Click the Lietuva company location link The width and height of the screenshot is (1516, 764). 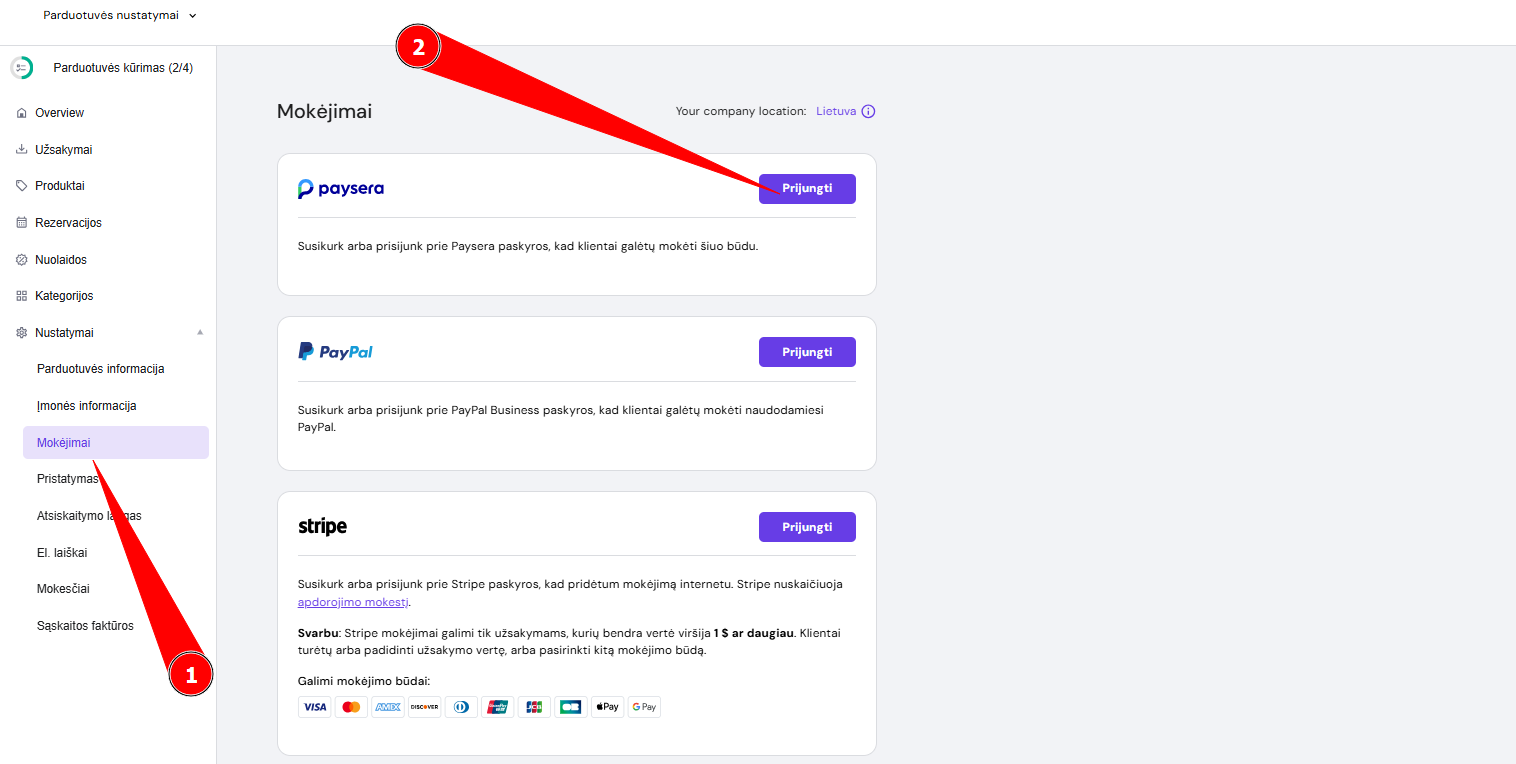click(835, 112)
